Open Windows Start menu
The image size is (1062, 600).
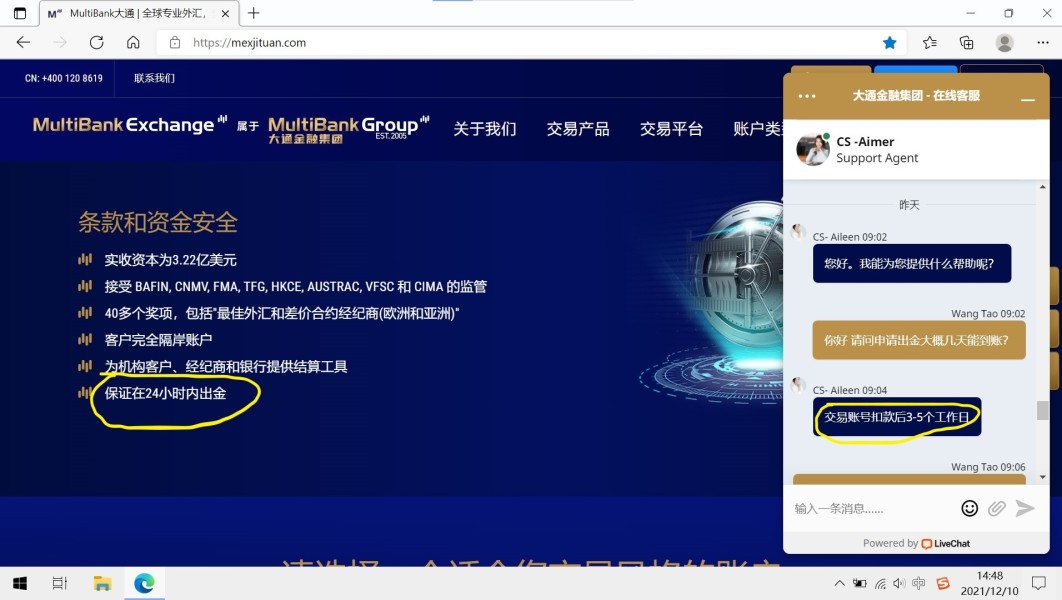coord(20,583)
